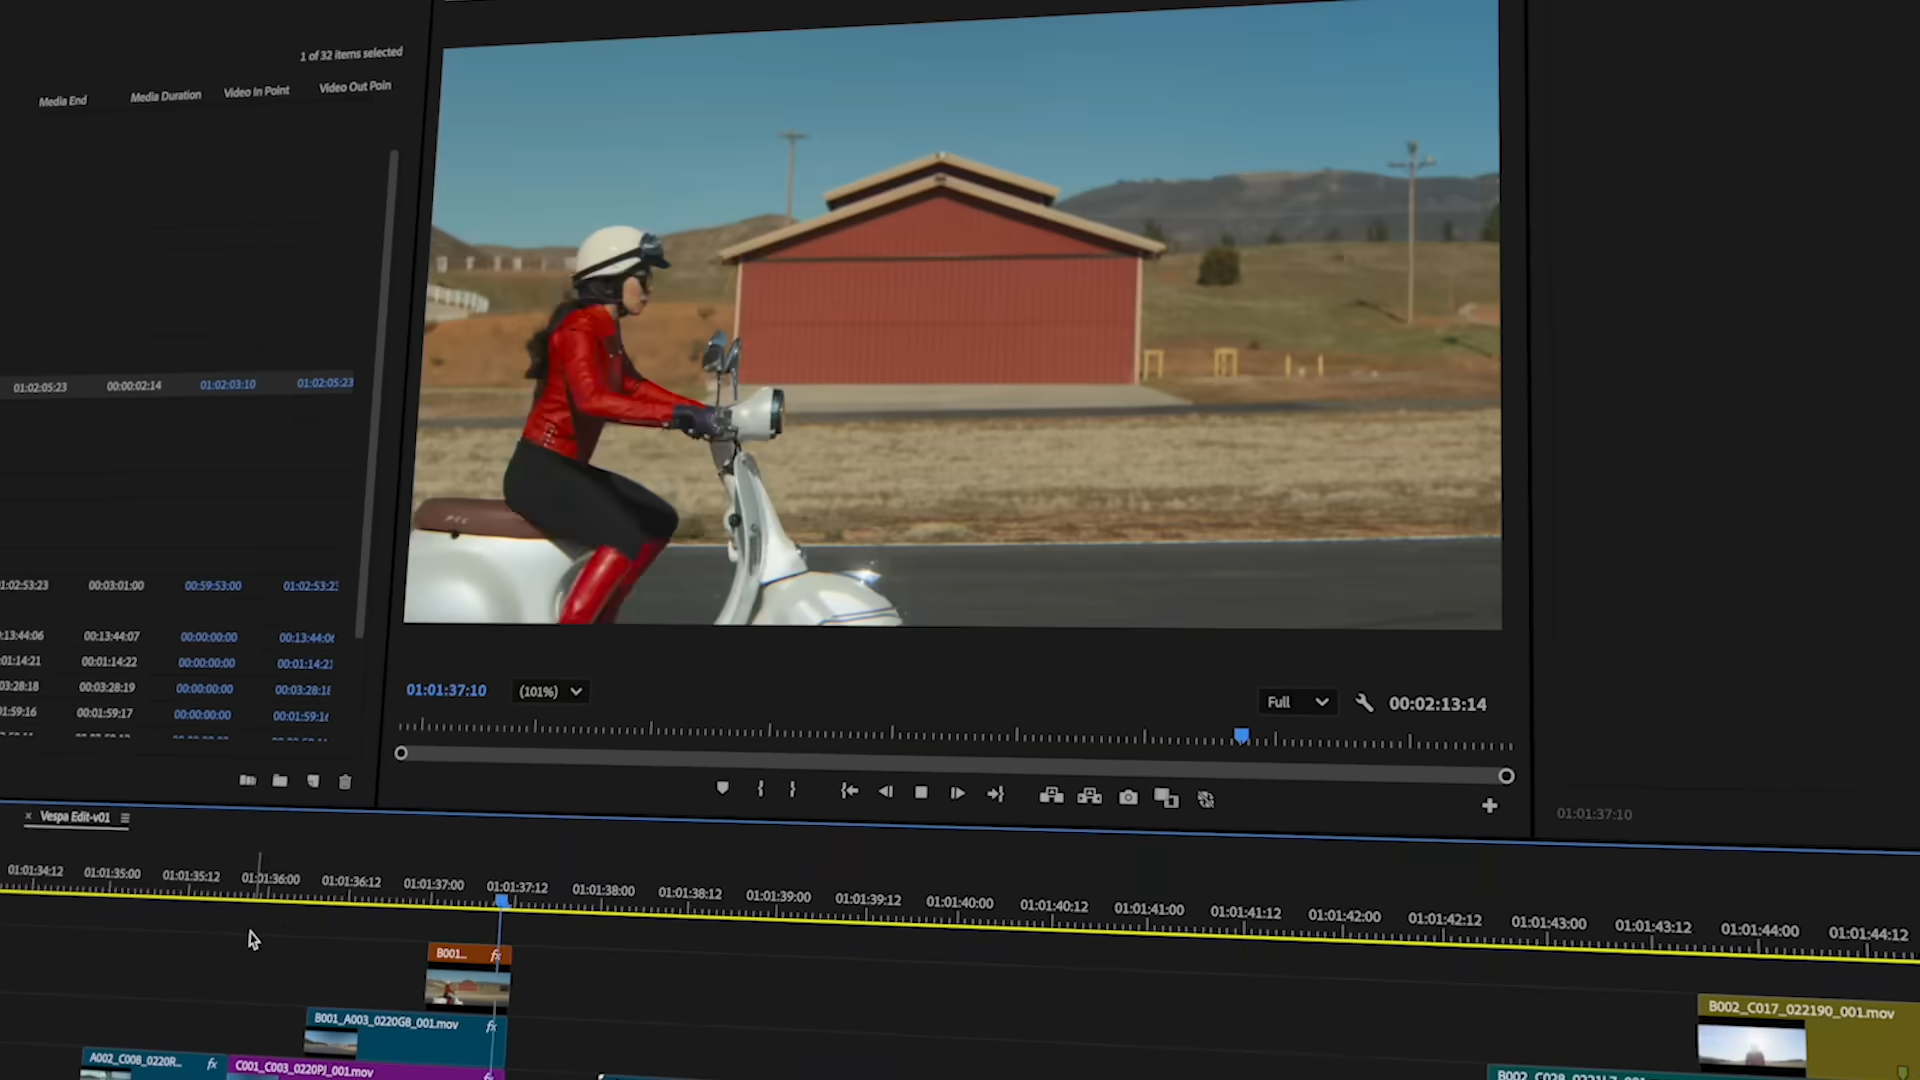The height and width of the screenshot is (1080, 1920).
Task: Click the blue monitor playhead marker
Action: click(1241, 736)
